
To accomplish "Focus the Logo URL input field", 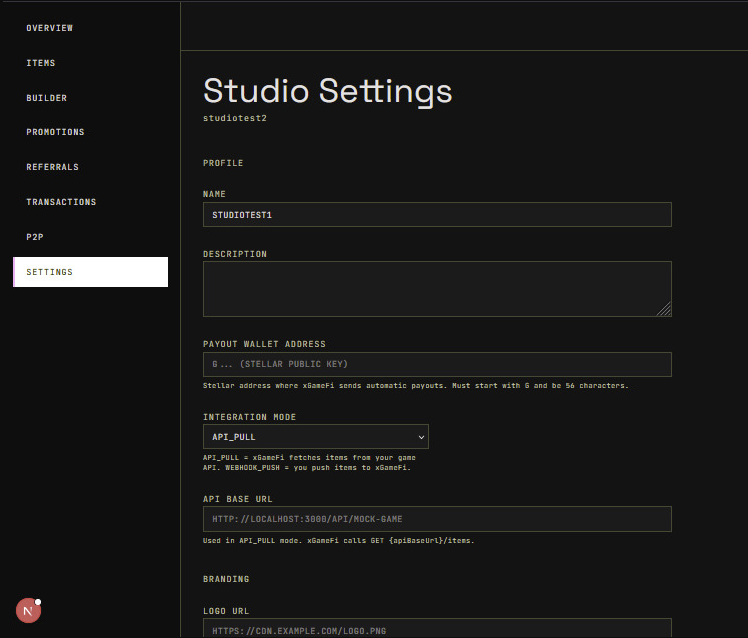I will pos(437,629).
